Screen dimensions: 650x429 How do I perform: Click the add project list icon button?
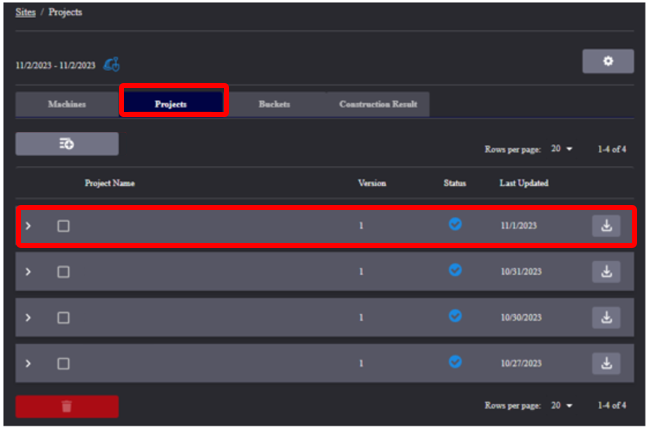(67, 144)
